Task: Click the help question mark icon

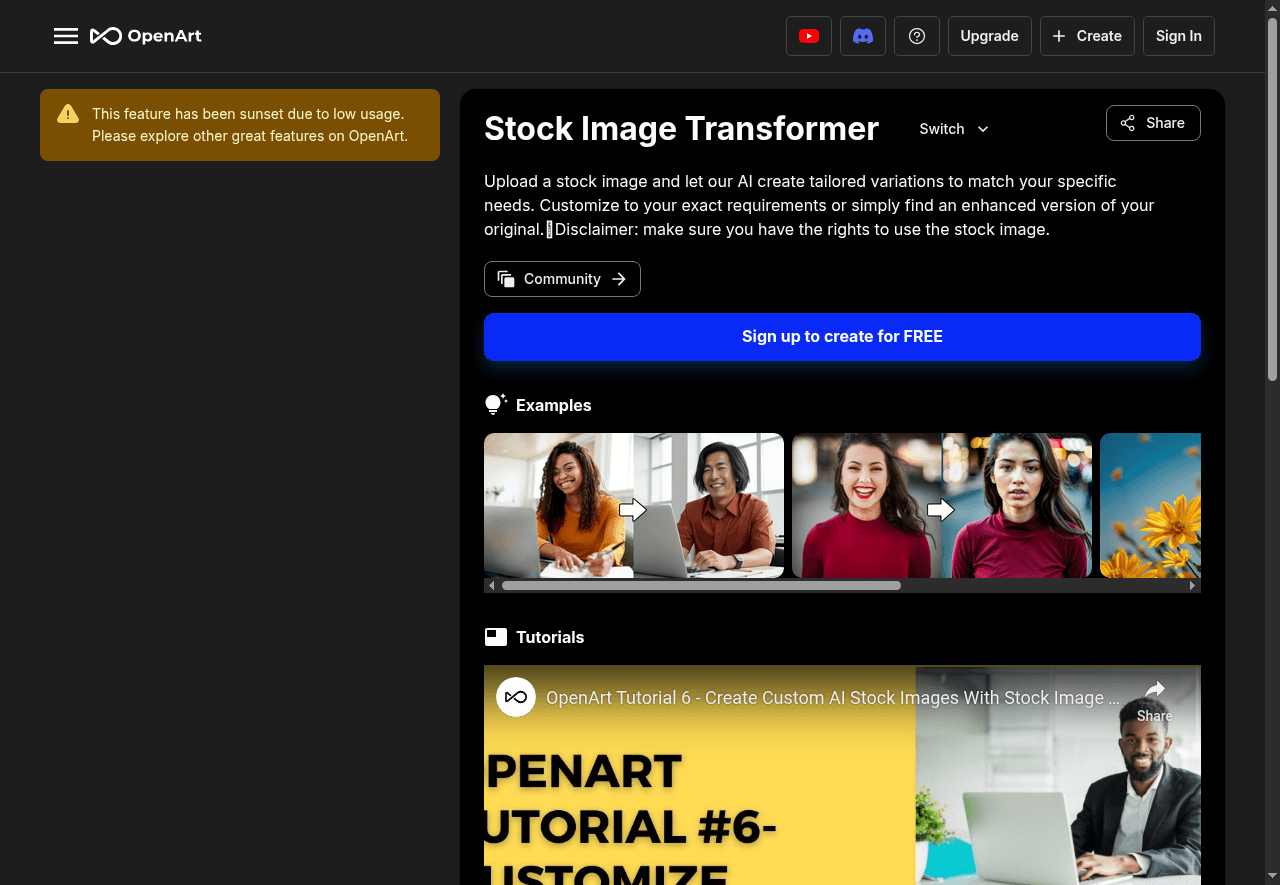Action: click(x=916, y=35)
